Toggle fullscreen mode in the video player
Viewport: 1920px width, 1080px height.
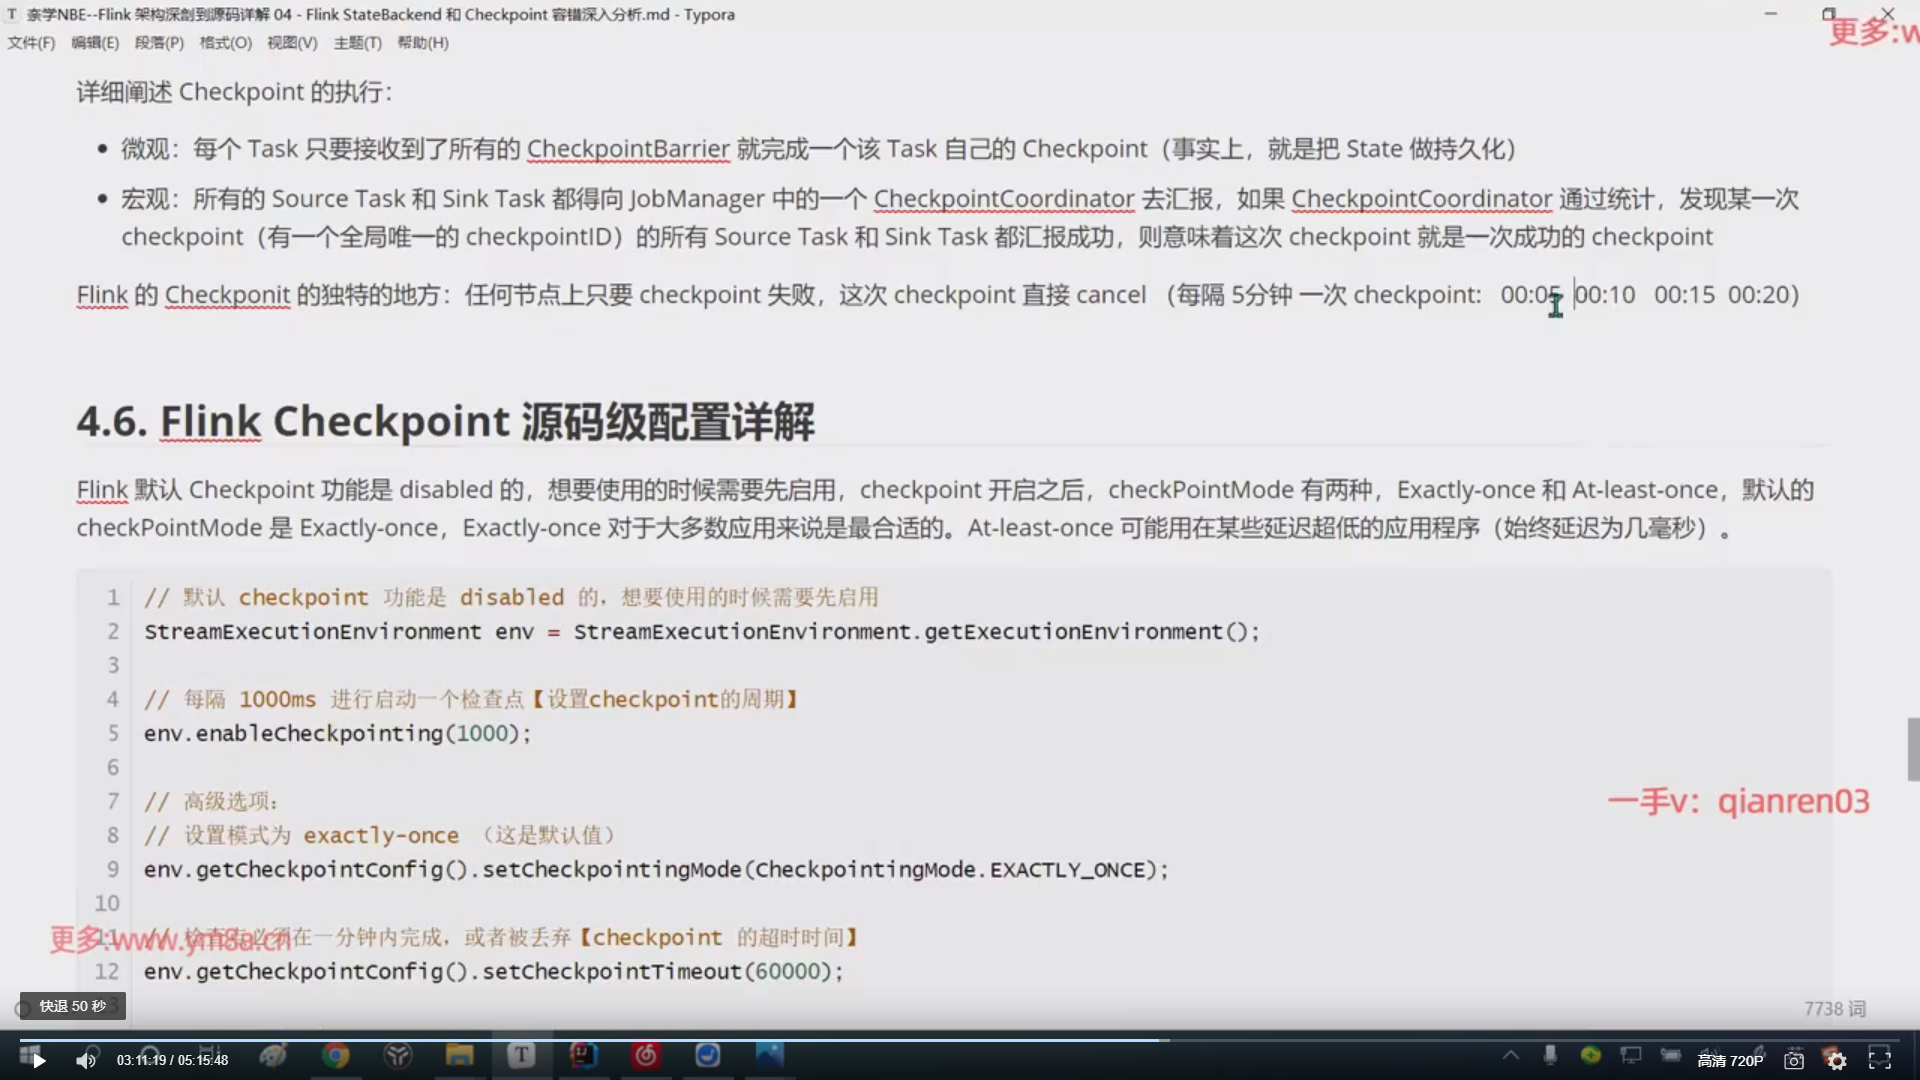[1880, 1060]
